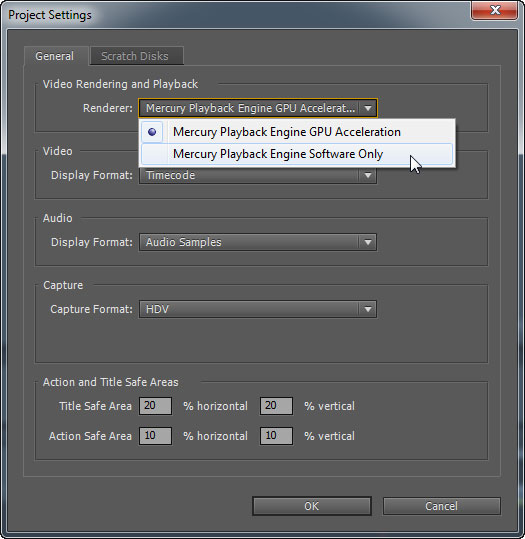Click the Cancel button

click(441, 506)
